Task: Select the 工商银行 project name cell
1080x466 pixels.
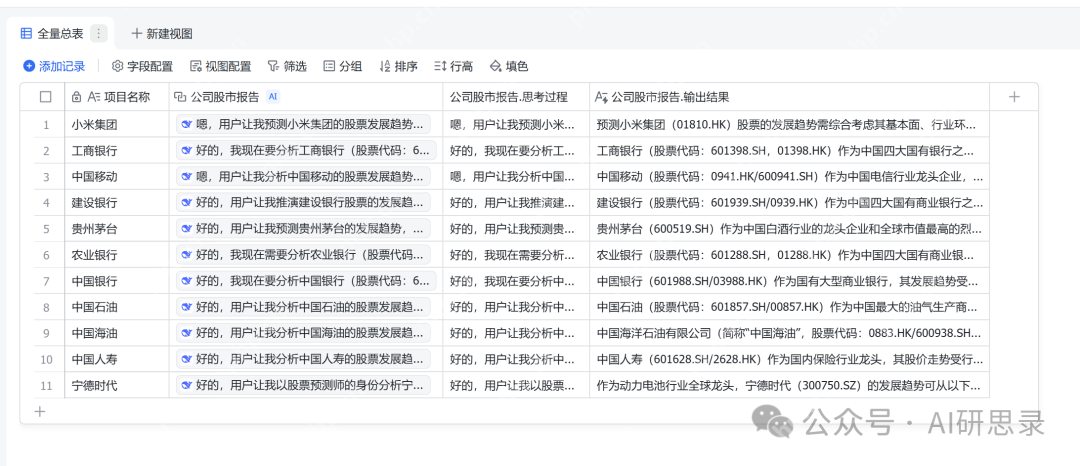Action: tap(116, 151)
